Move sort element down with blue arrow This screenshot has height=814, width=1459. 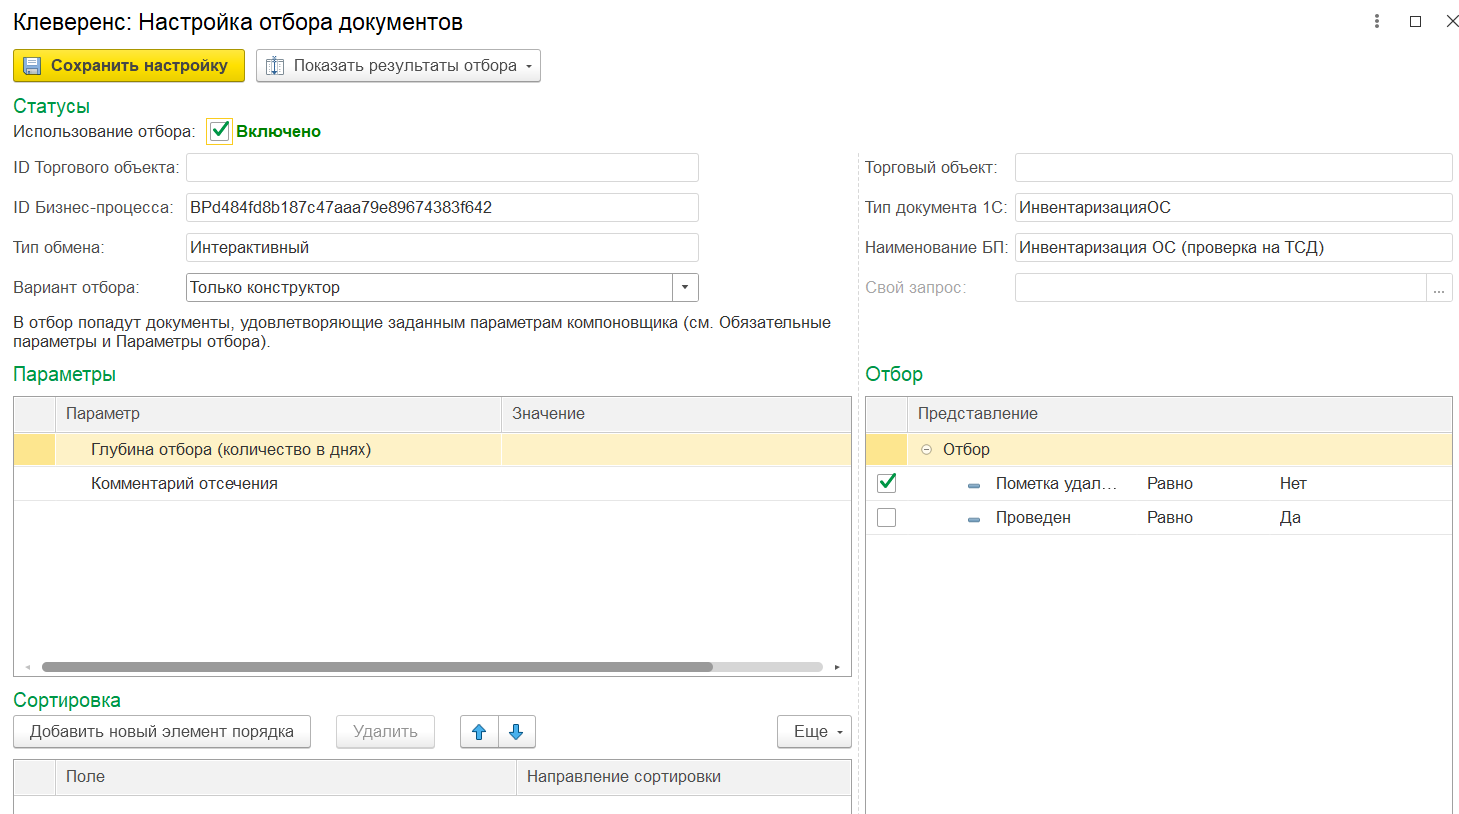[x=516, y=732]
